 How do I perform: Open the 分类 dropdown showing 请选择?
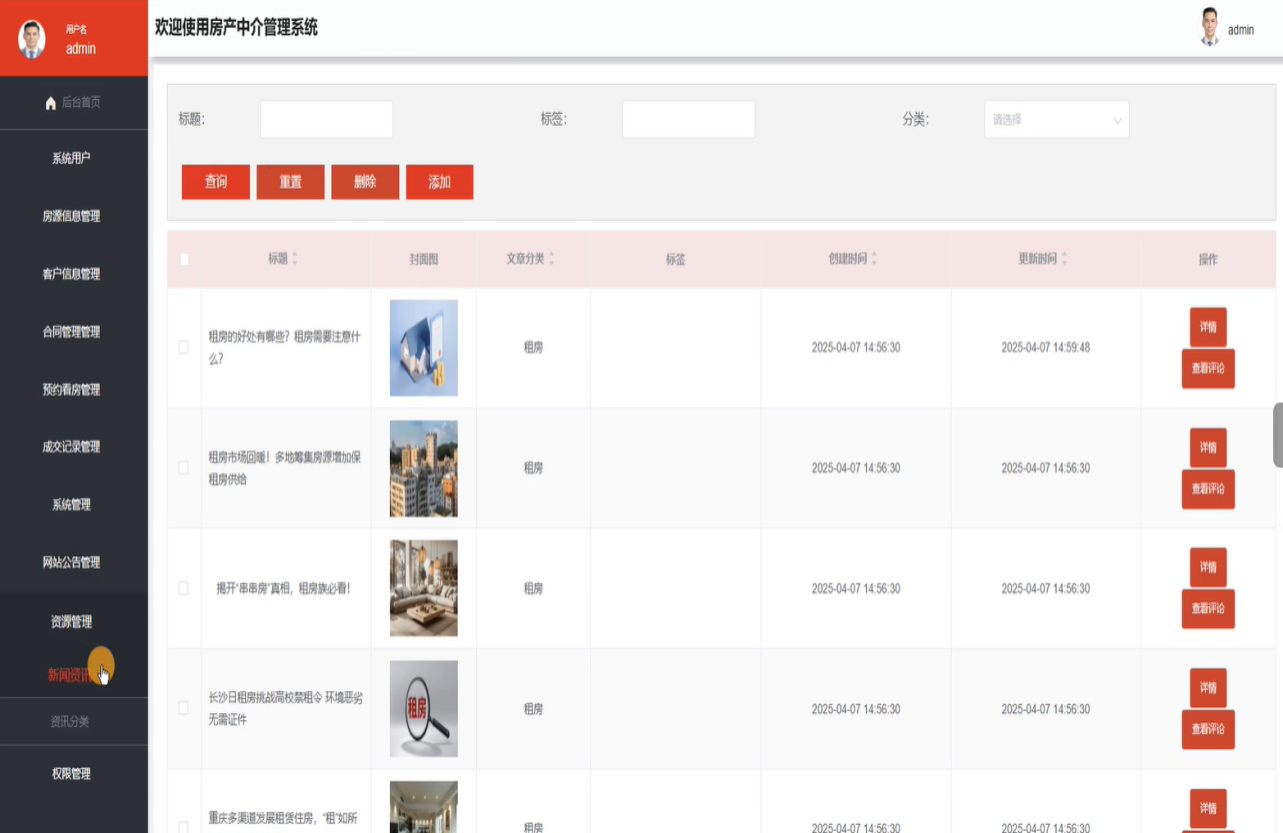[x=1057, y=119]
